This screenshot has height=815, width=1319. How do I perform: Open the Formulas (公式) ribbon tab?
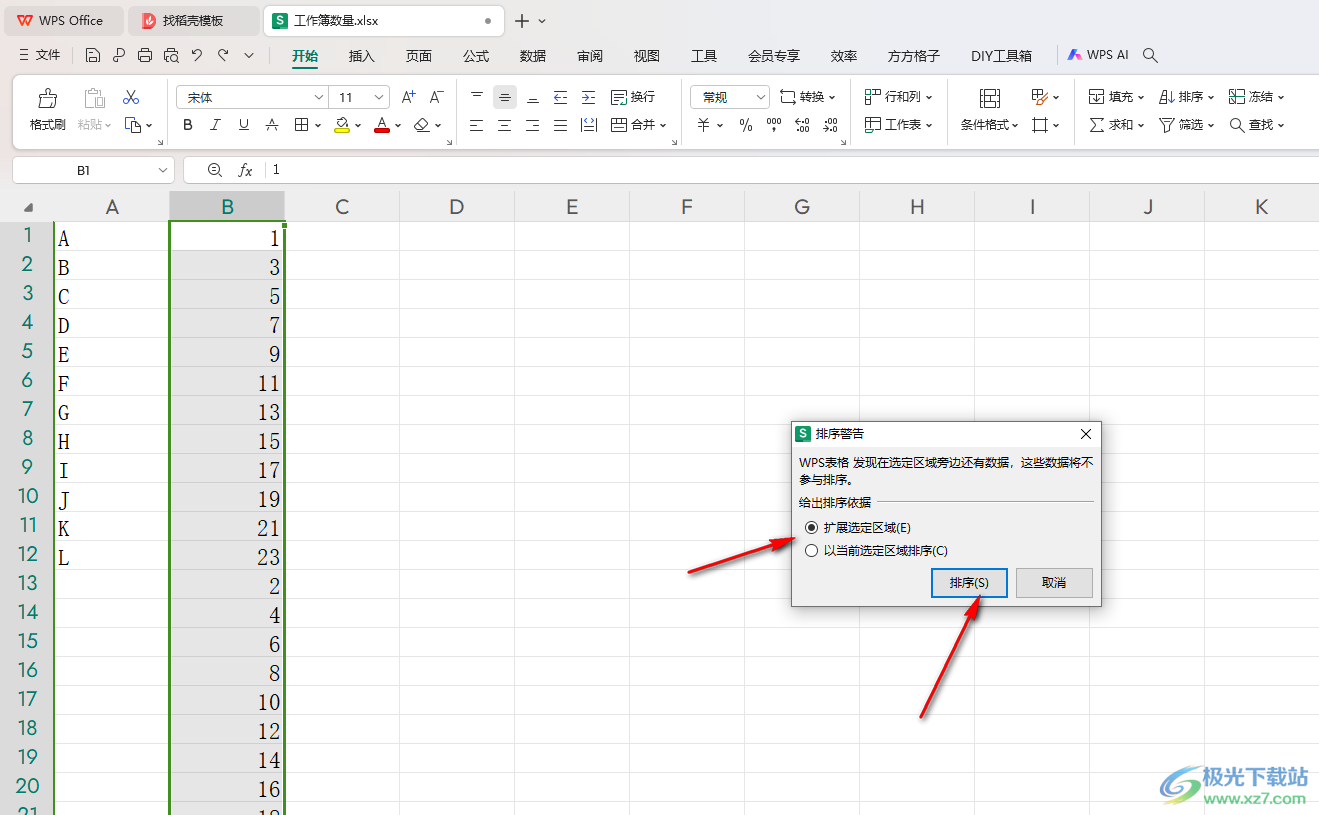pyautogui.click(x=476, y=56)
